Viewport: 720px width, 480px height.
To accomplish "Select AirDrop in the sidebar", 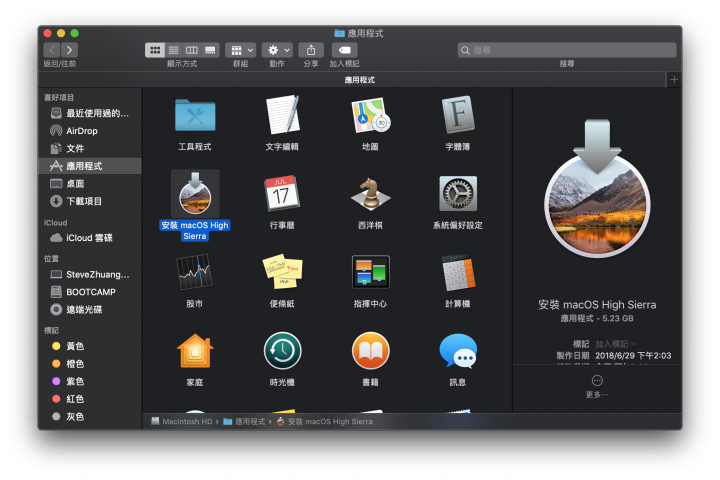I will coord(90,131).
